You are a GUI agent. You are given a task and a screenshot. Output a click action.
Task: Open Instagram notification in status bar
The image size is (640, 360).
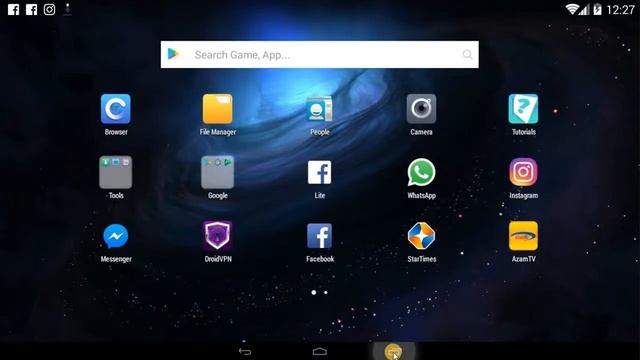(49, 9)
